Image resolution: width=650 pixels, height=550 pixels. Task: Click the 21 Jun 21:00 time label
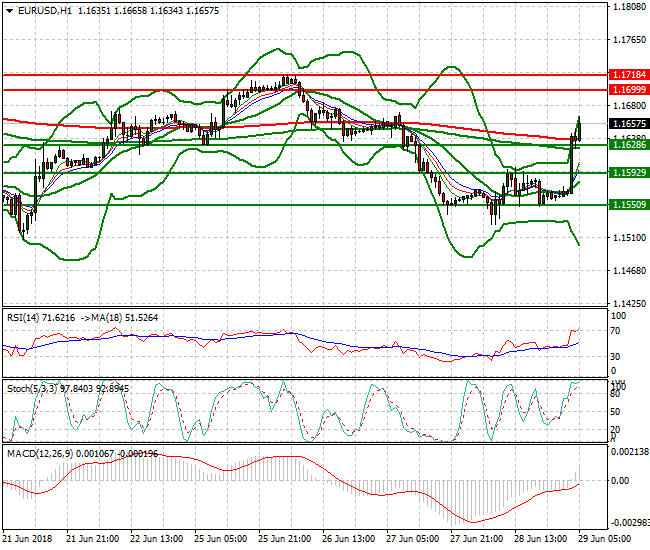93,539
